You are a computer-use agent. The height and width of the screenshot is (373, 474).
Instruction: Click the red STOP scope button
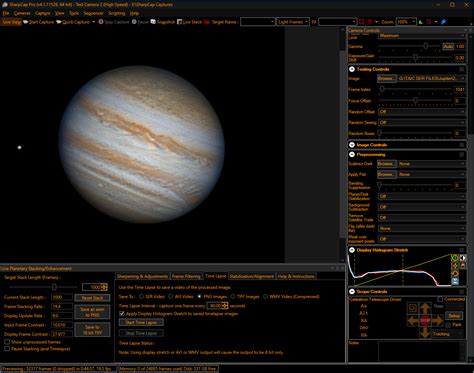tap(425, 321)
